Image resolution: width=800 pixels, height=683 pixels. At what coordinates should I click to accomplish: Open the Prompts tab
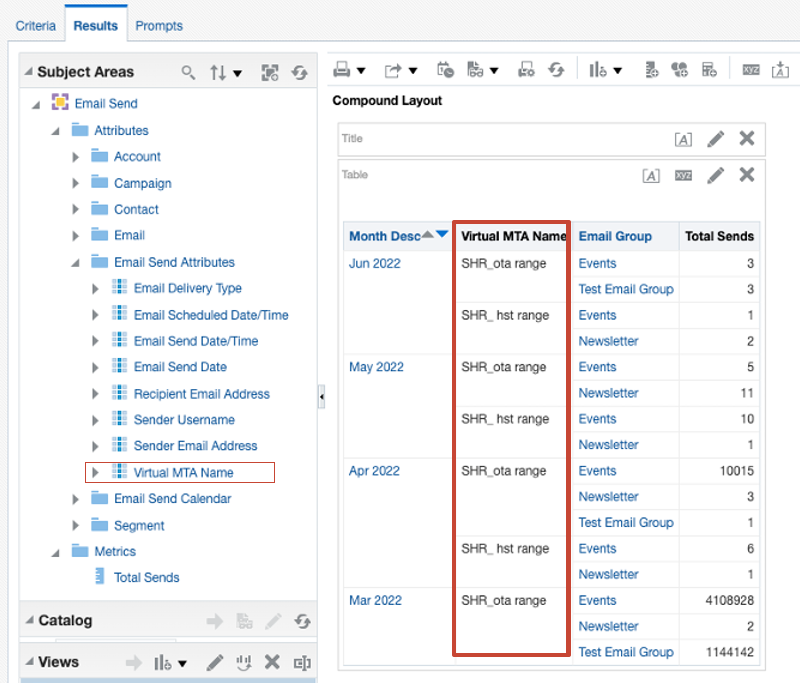pyautogui.click(x=159, y=25)
